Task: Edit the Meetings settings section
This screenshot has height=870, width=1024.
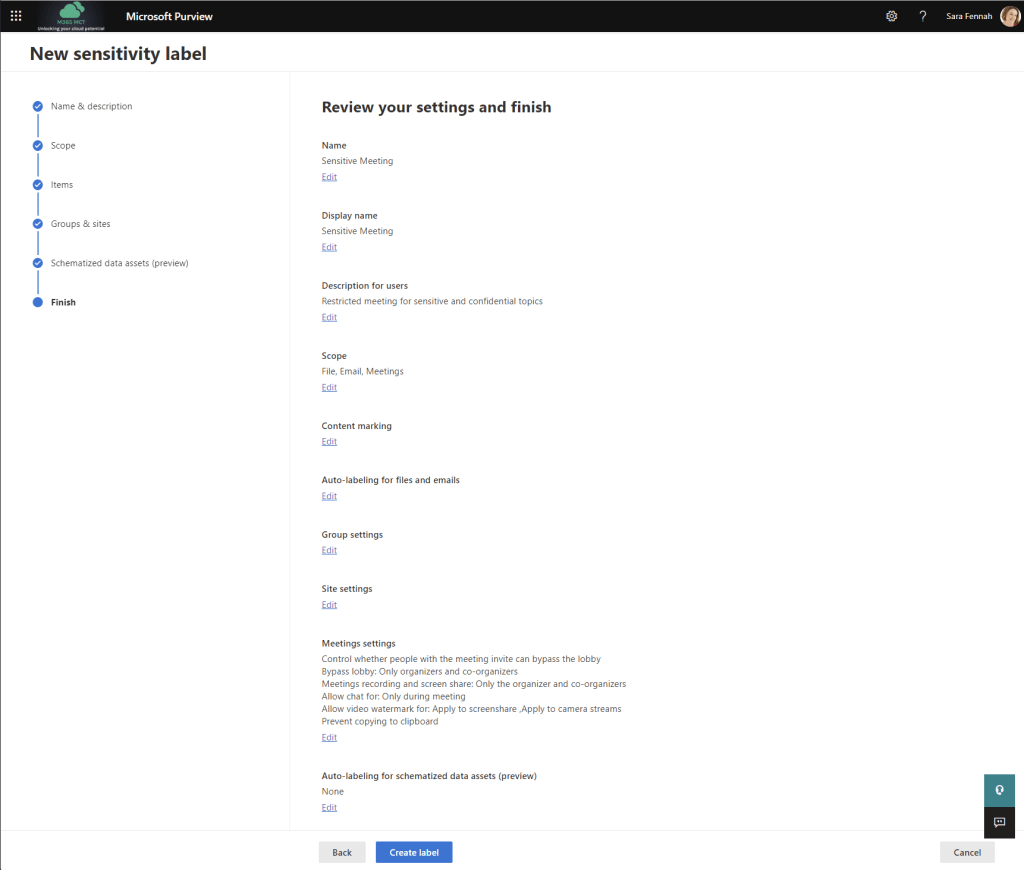Action: click(329, 738)
